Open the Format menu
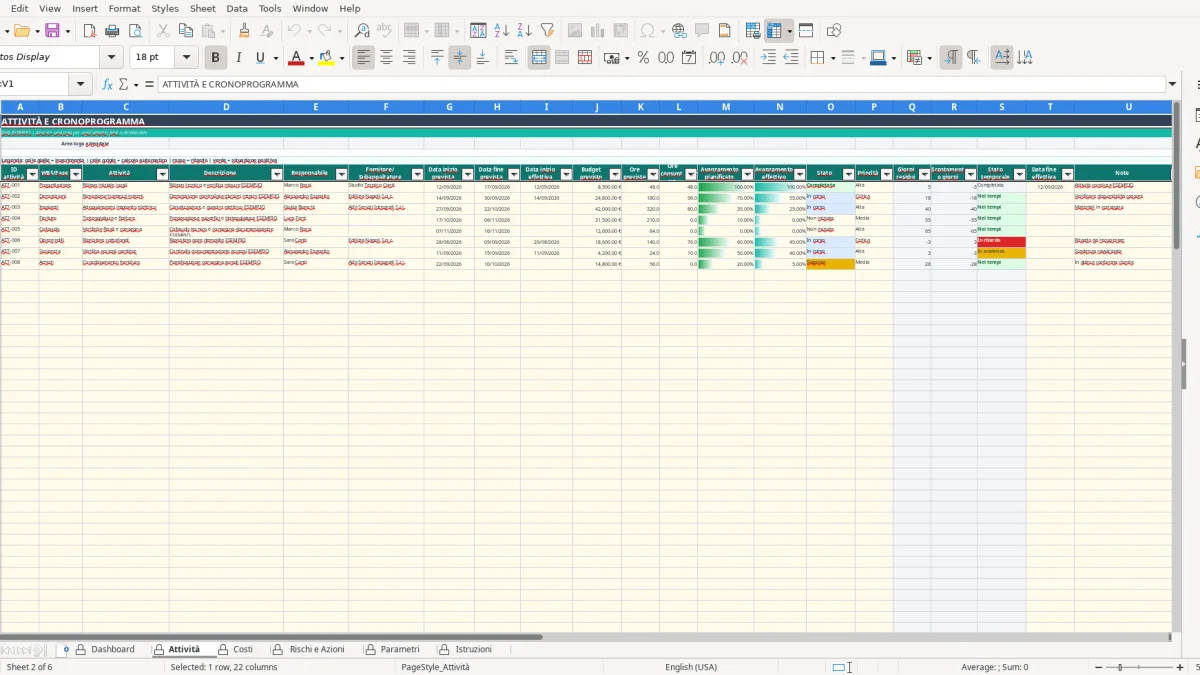This screenshot has height=675, width=1200. pyautogui.click(x=124, y=8)
